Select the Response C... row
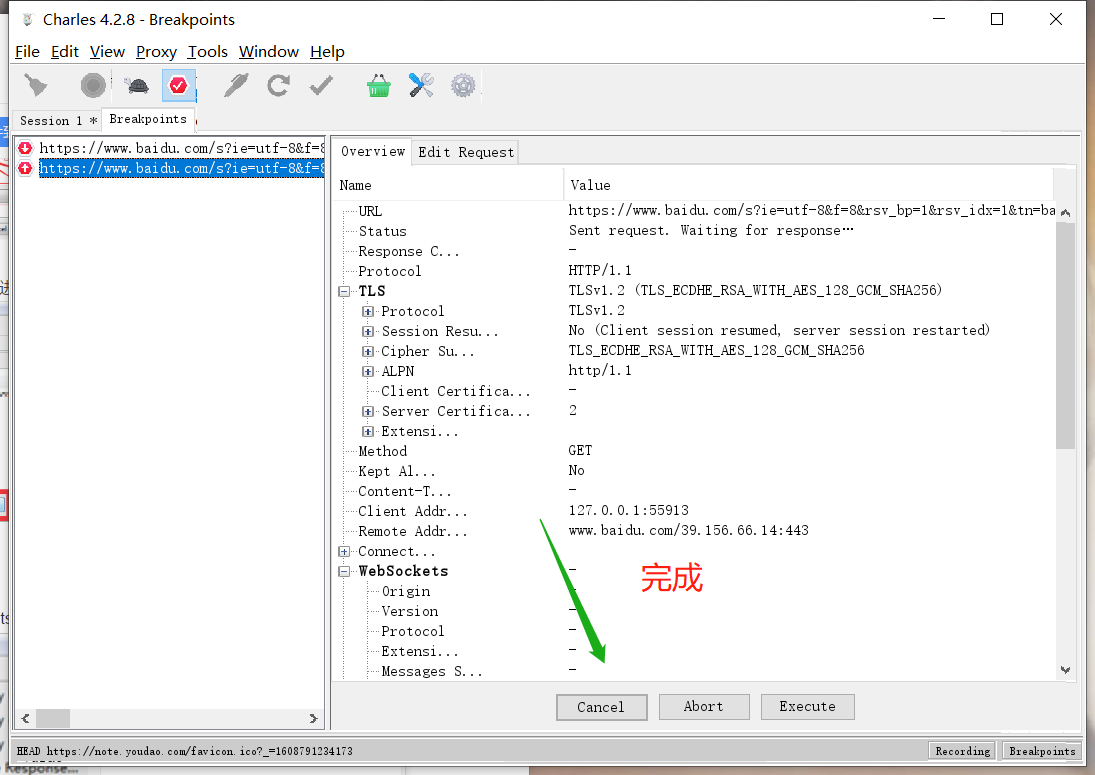The width and height of the screenshot is (1095, 775). [x=695, y=251]
